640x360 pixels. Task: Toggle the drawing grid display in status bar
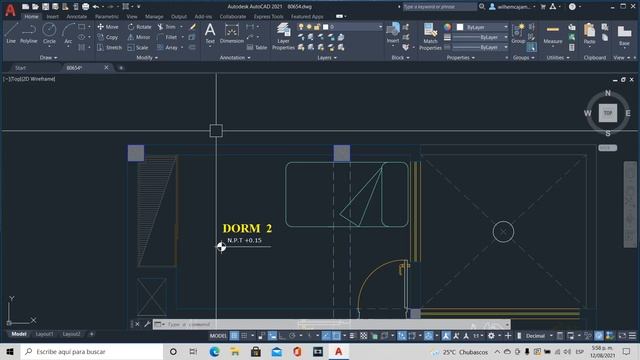point(234,336)
